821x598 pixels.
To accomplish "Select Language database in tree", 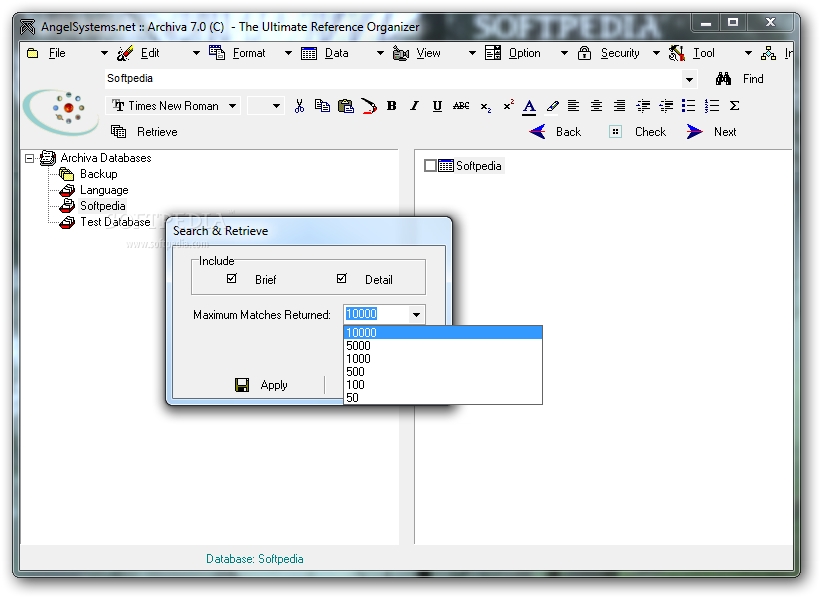I will [104, 190].
